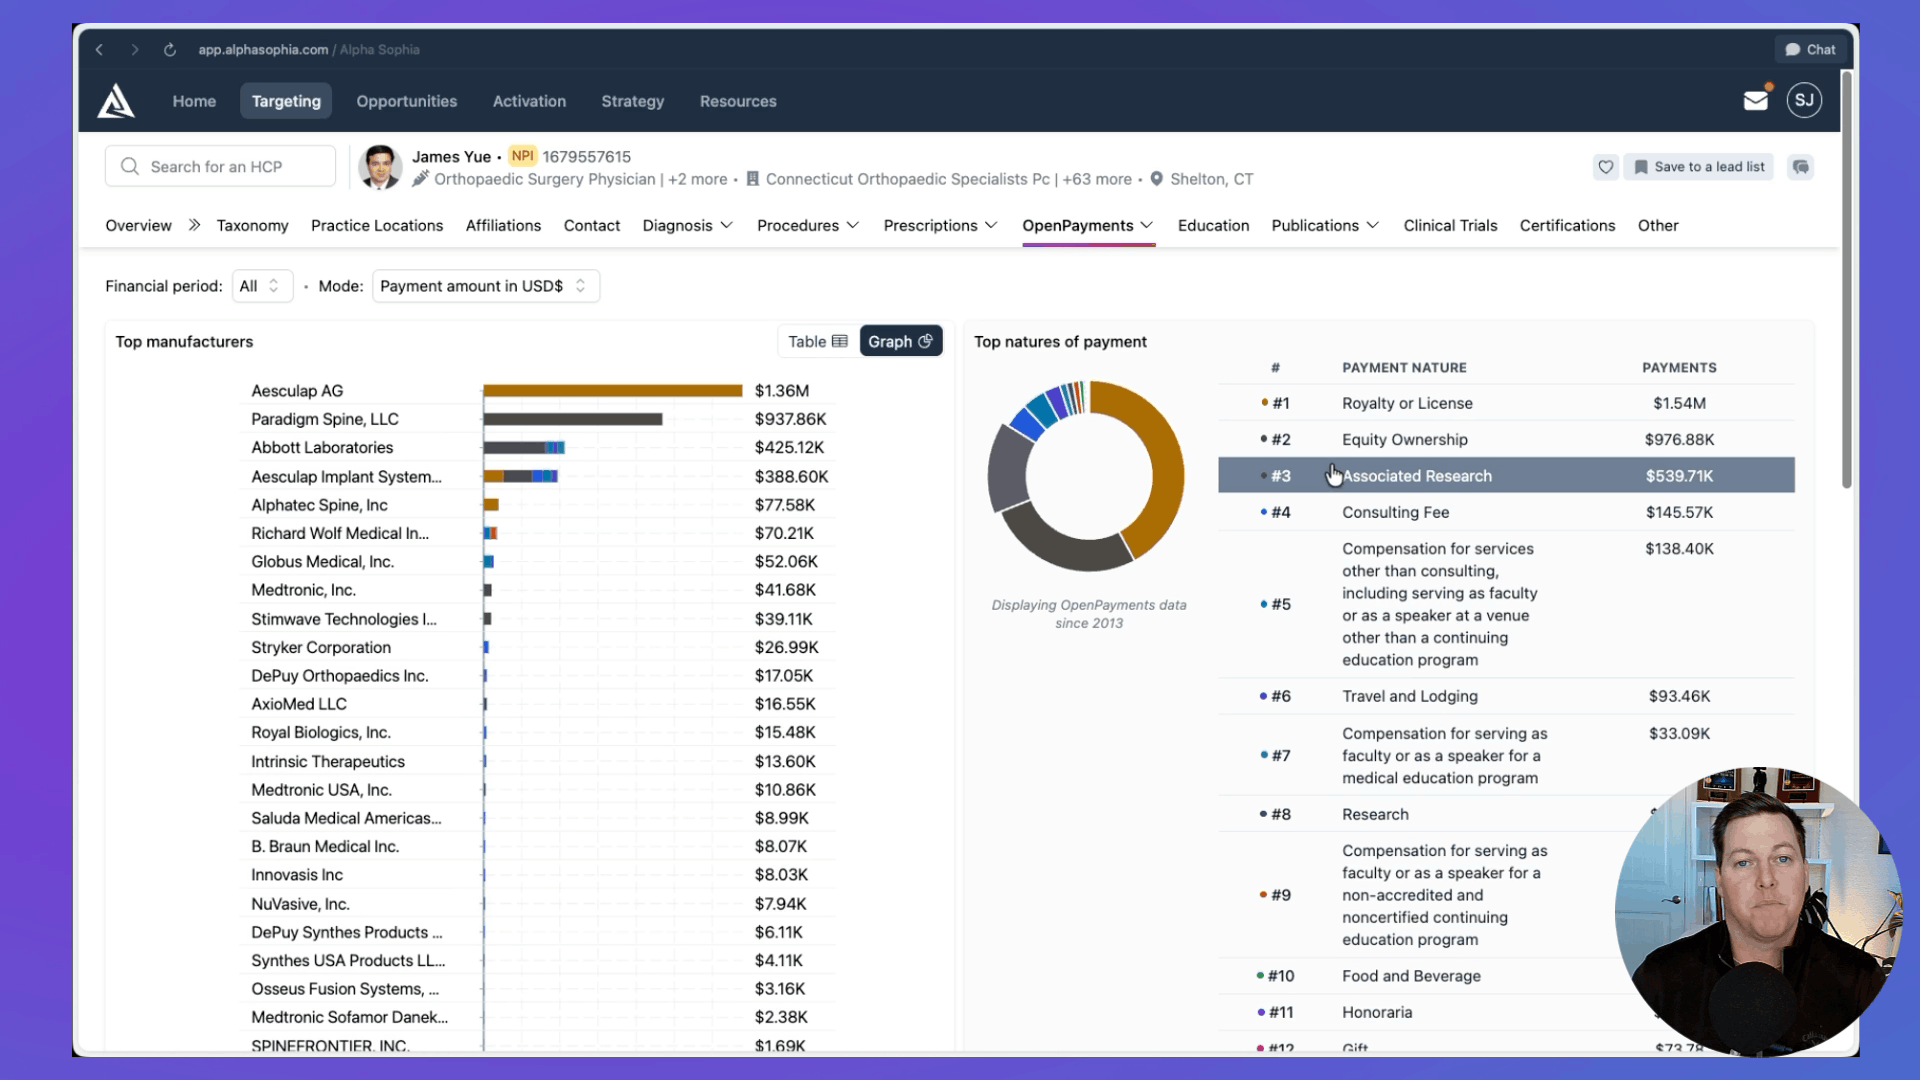Click the Alpha Sophia logo icon
Screen dimensions: 1920x1080
point(116,100)
